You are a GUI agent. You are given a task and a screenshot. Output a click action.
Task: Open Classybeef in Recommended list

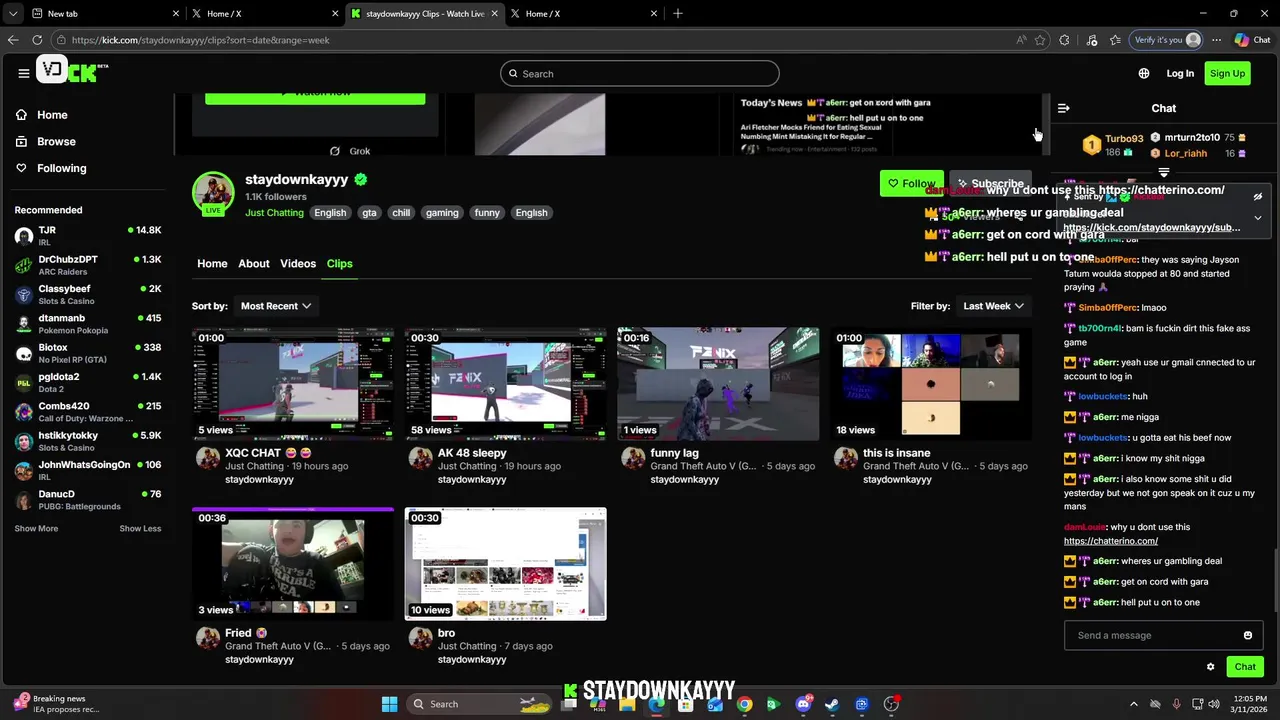point(88,294)
